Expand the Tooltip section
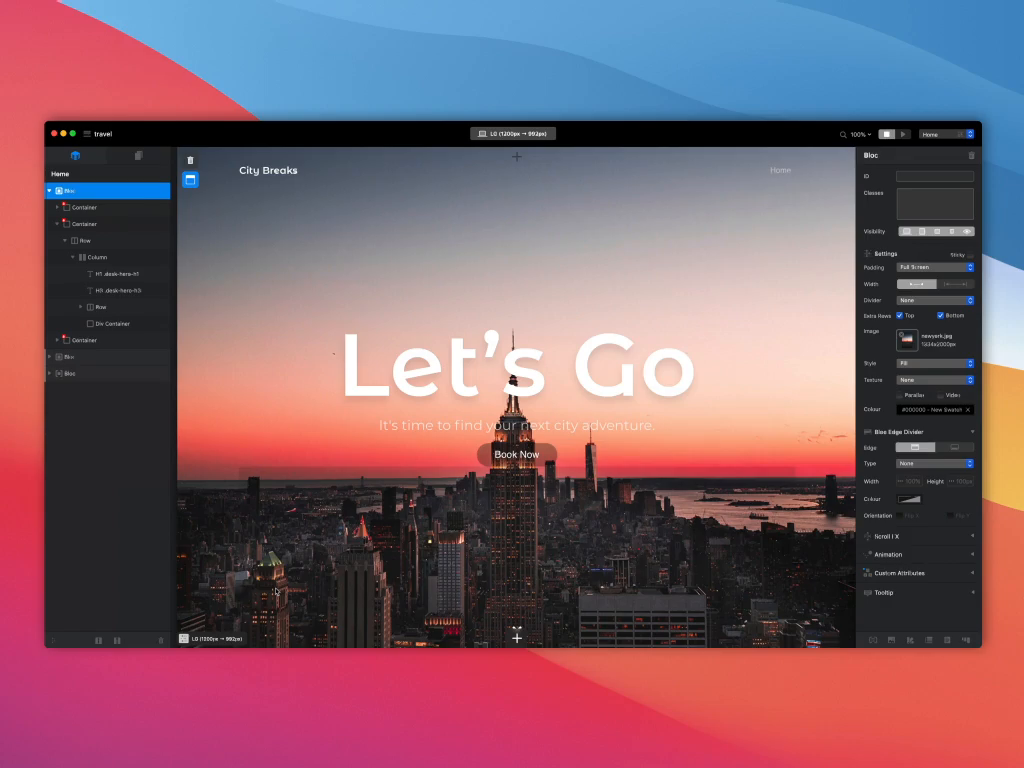 click(972, 592)
